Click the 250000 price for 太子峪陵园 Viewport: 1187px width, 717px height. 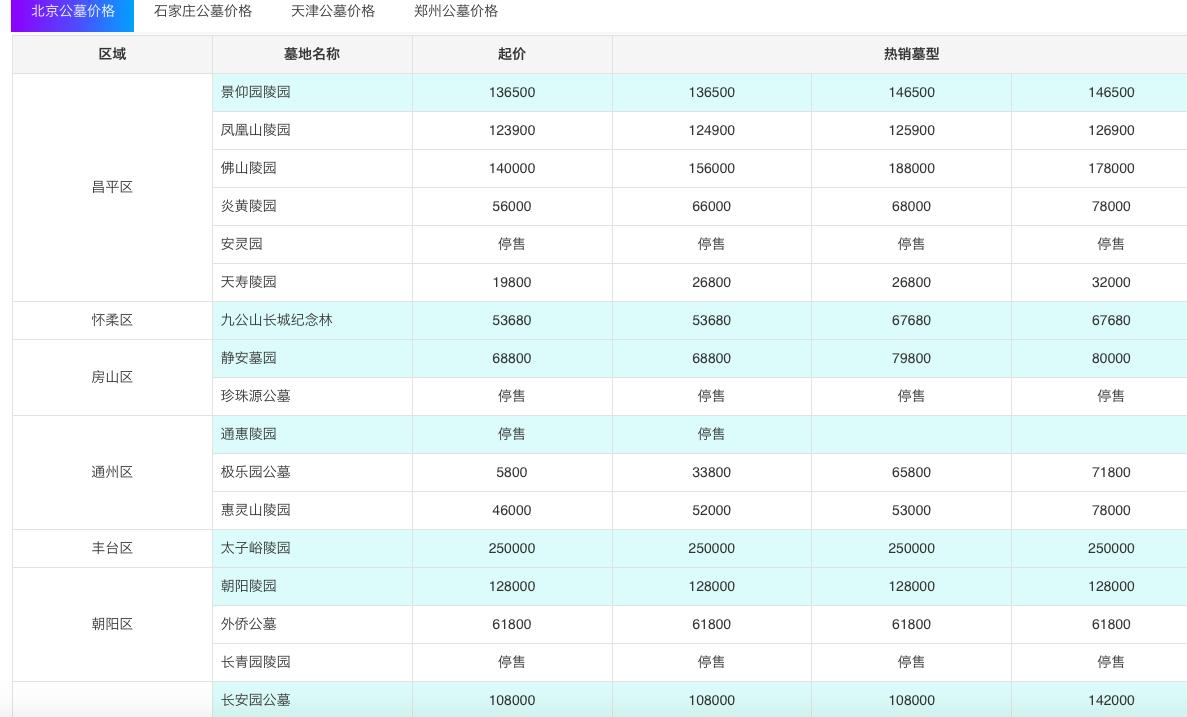pos(511,548)
